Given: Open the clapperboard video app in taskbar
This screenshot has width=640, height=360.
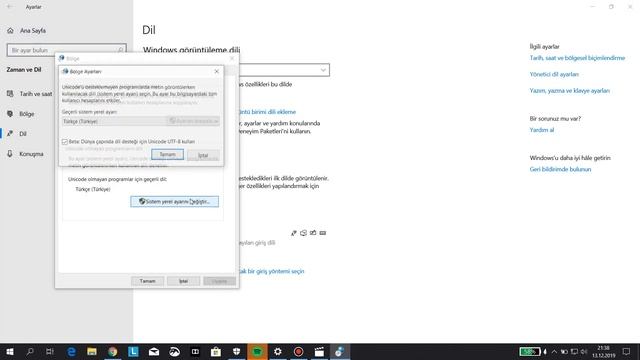Looking at the screenshot, I should point(319,351).
